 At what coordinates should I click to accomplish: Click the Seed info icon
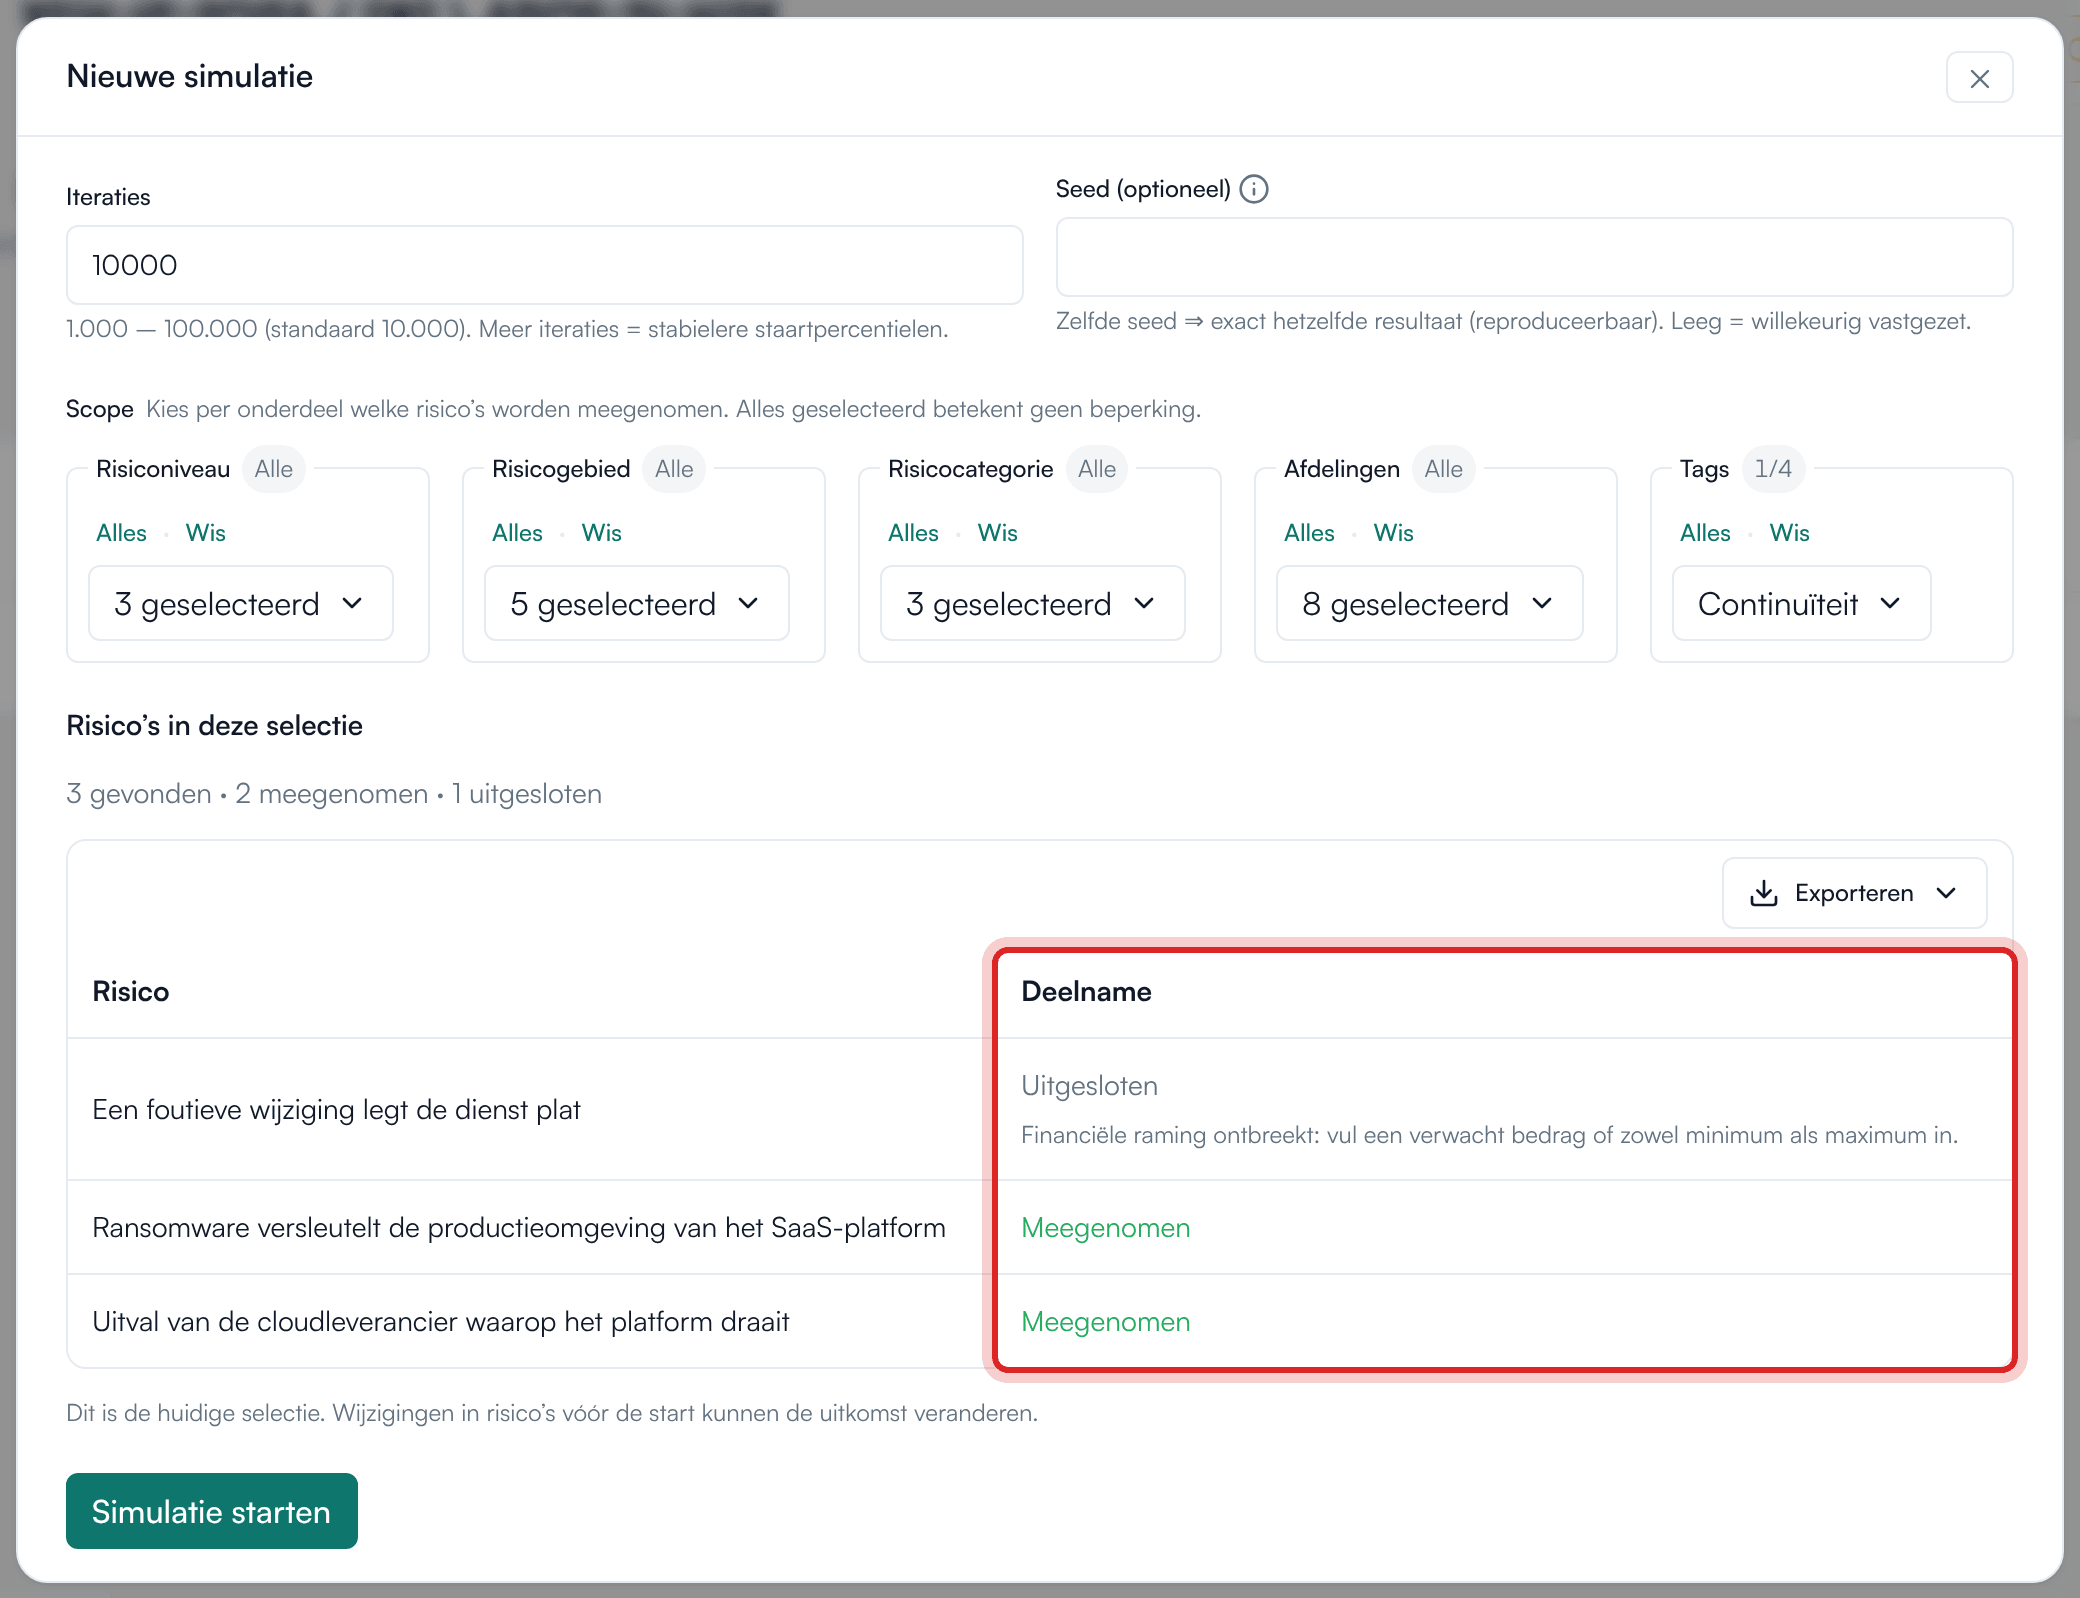pyautogui.click(x=1254, y=189)
